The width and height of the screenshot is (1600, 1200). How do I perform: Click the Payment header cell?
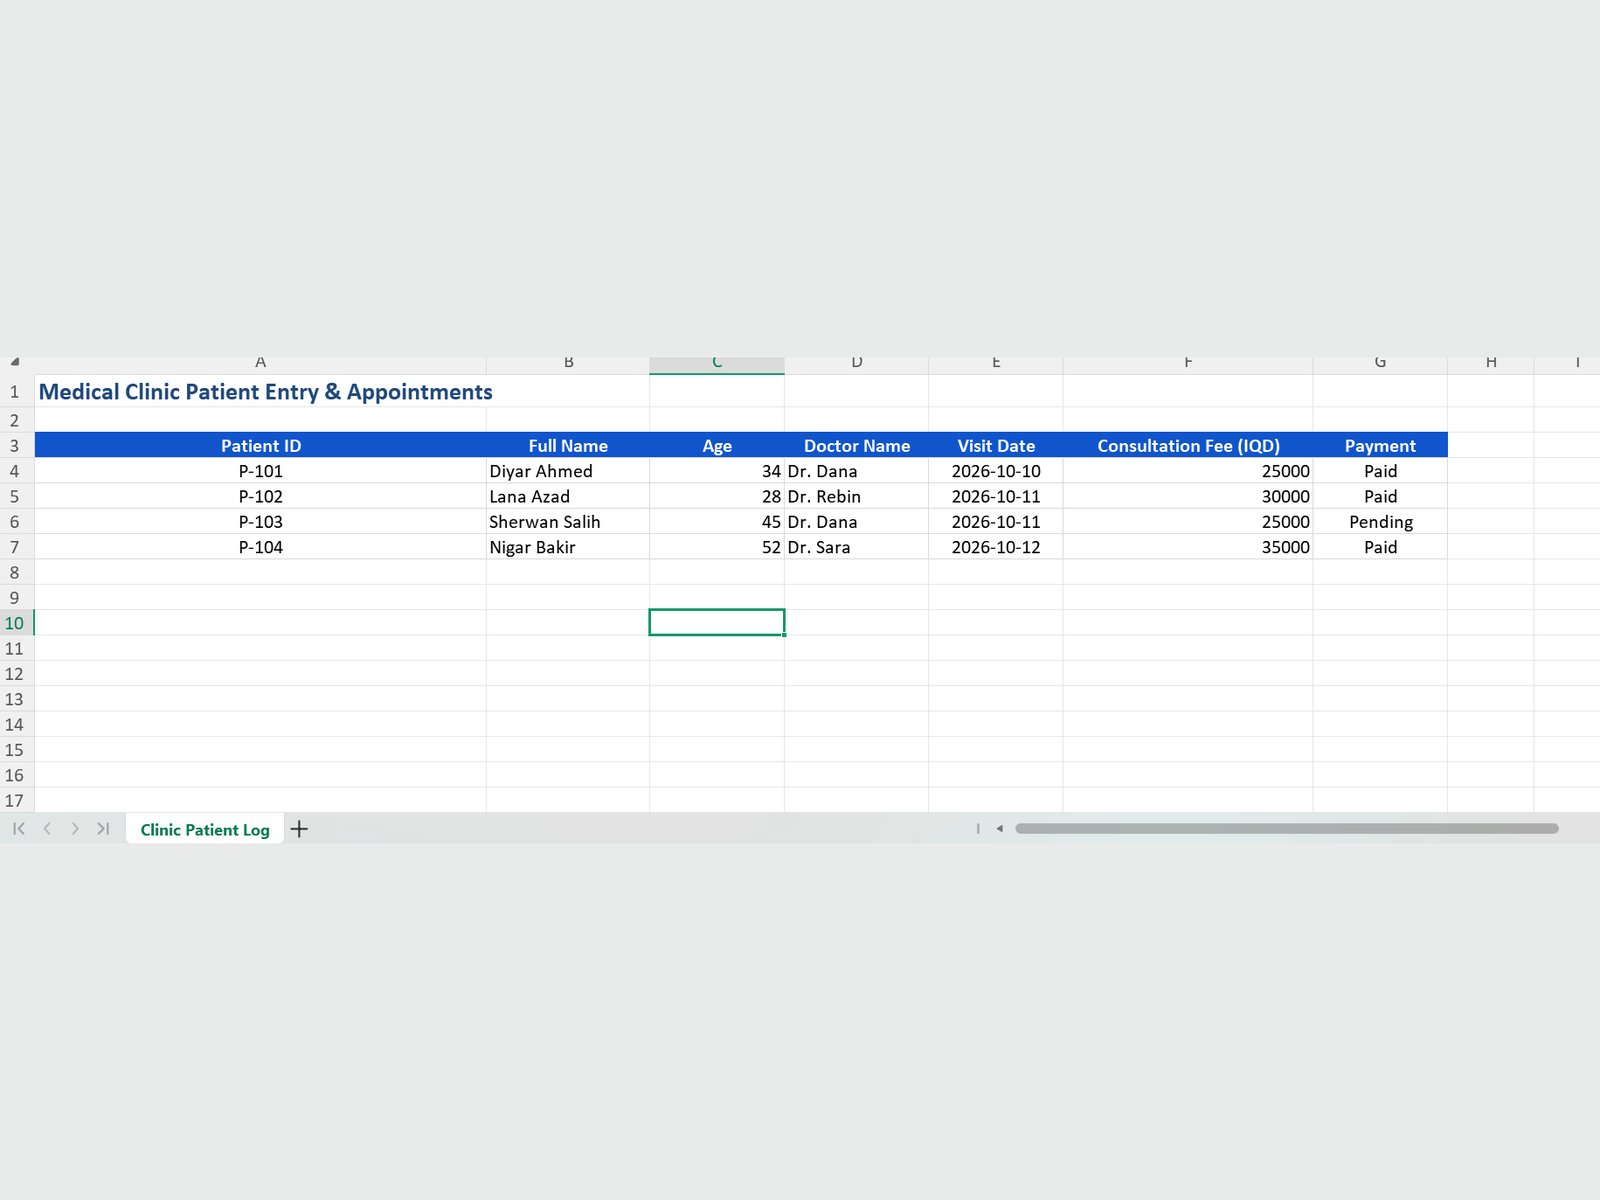(x=1380, y=446)
